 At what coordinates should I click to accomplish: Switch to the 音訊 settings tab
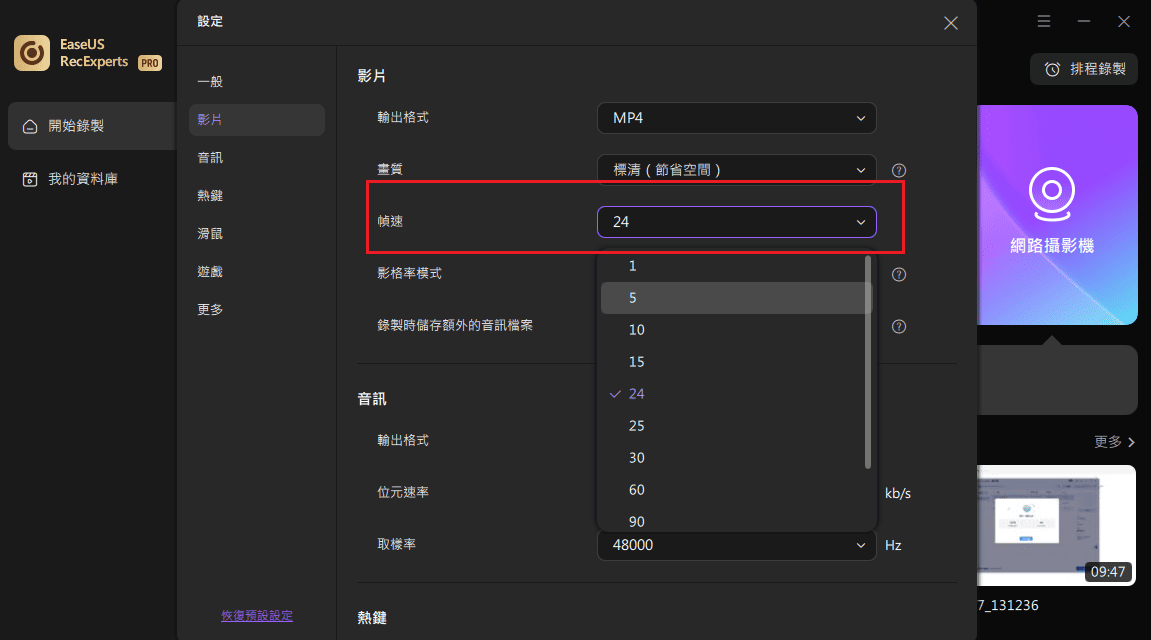coord(210,158)
